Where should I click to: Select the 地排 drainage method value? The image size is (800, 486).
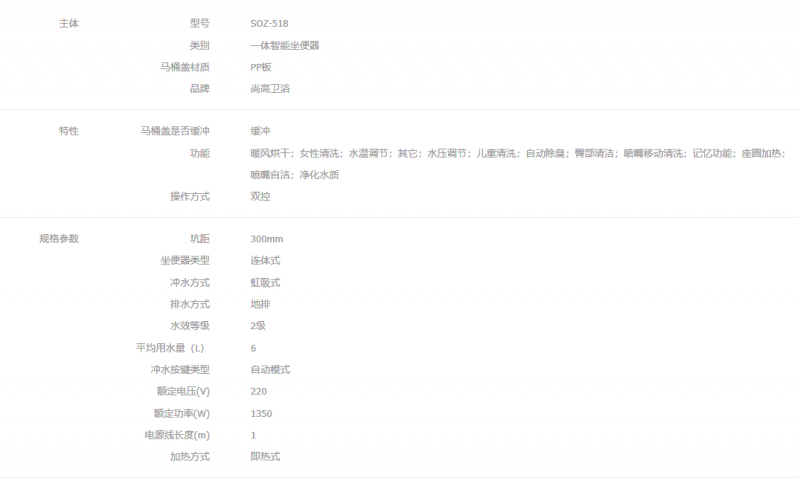[260, 304]
